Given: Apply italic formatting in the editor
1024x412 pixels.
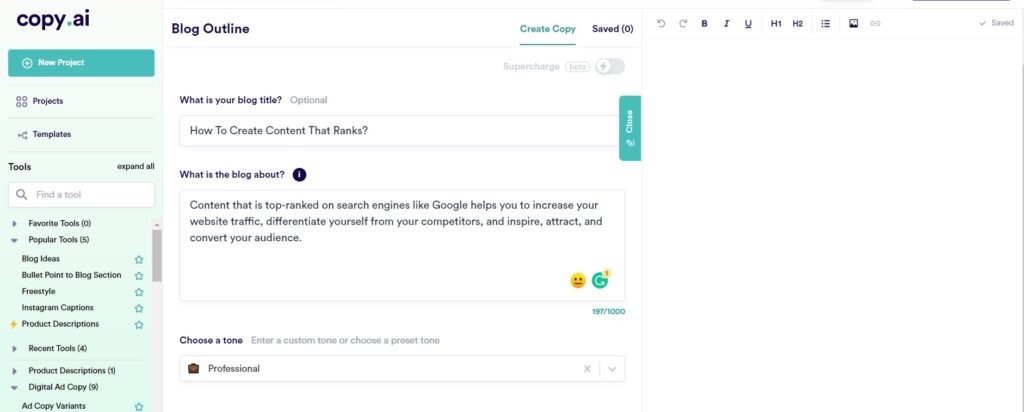Looking at the screenshot, I should coord(726,24).
